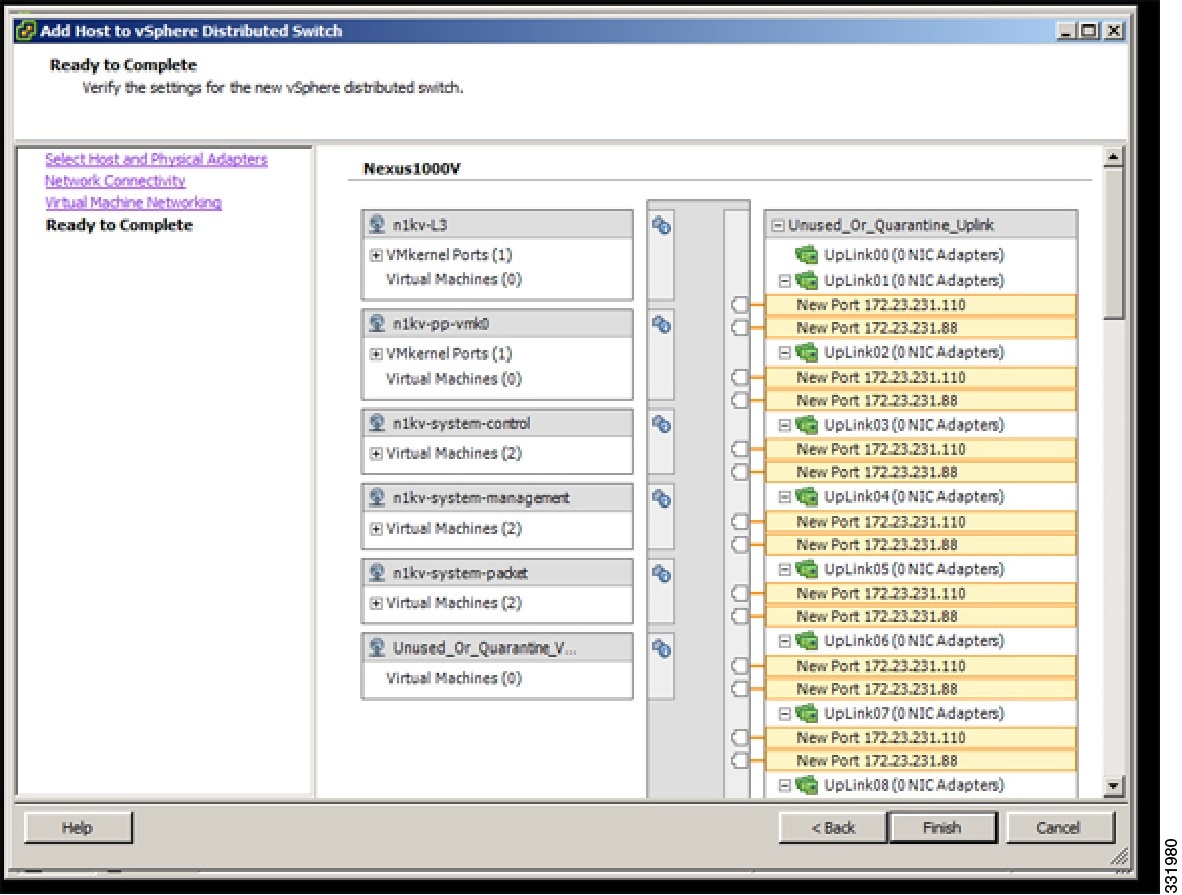Click the scrollbar down arrow
This screenshot has width=1182, height=895.
(1113, 786)
